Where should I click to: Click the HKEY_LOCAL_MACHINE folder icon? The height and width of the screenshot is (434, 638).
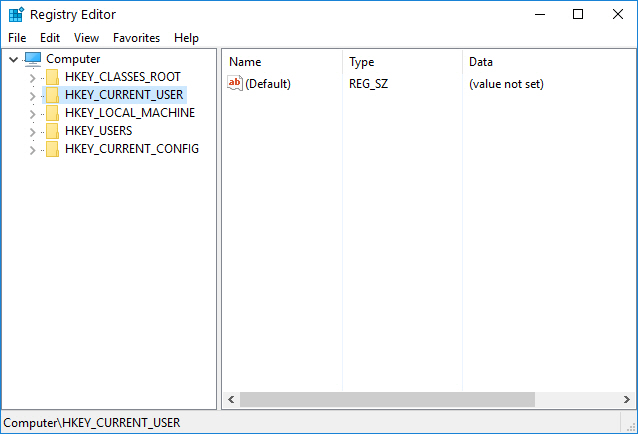(52, 113)
